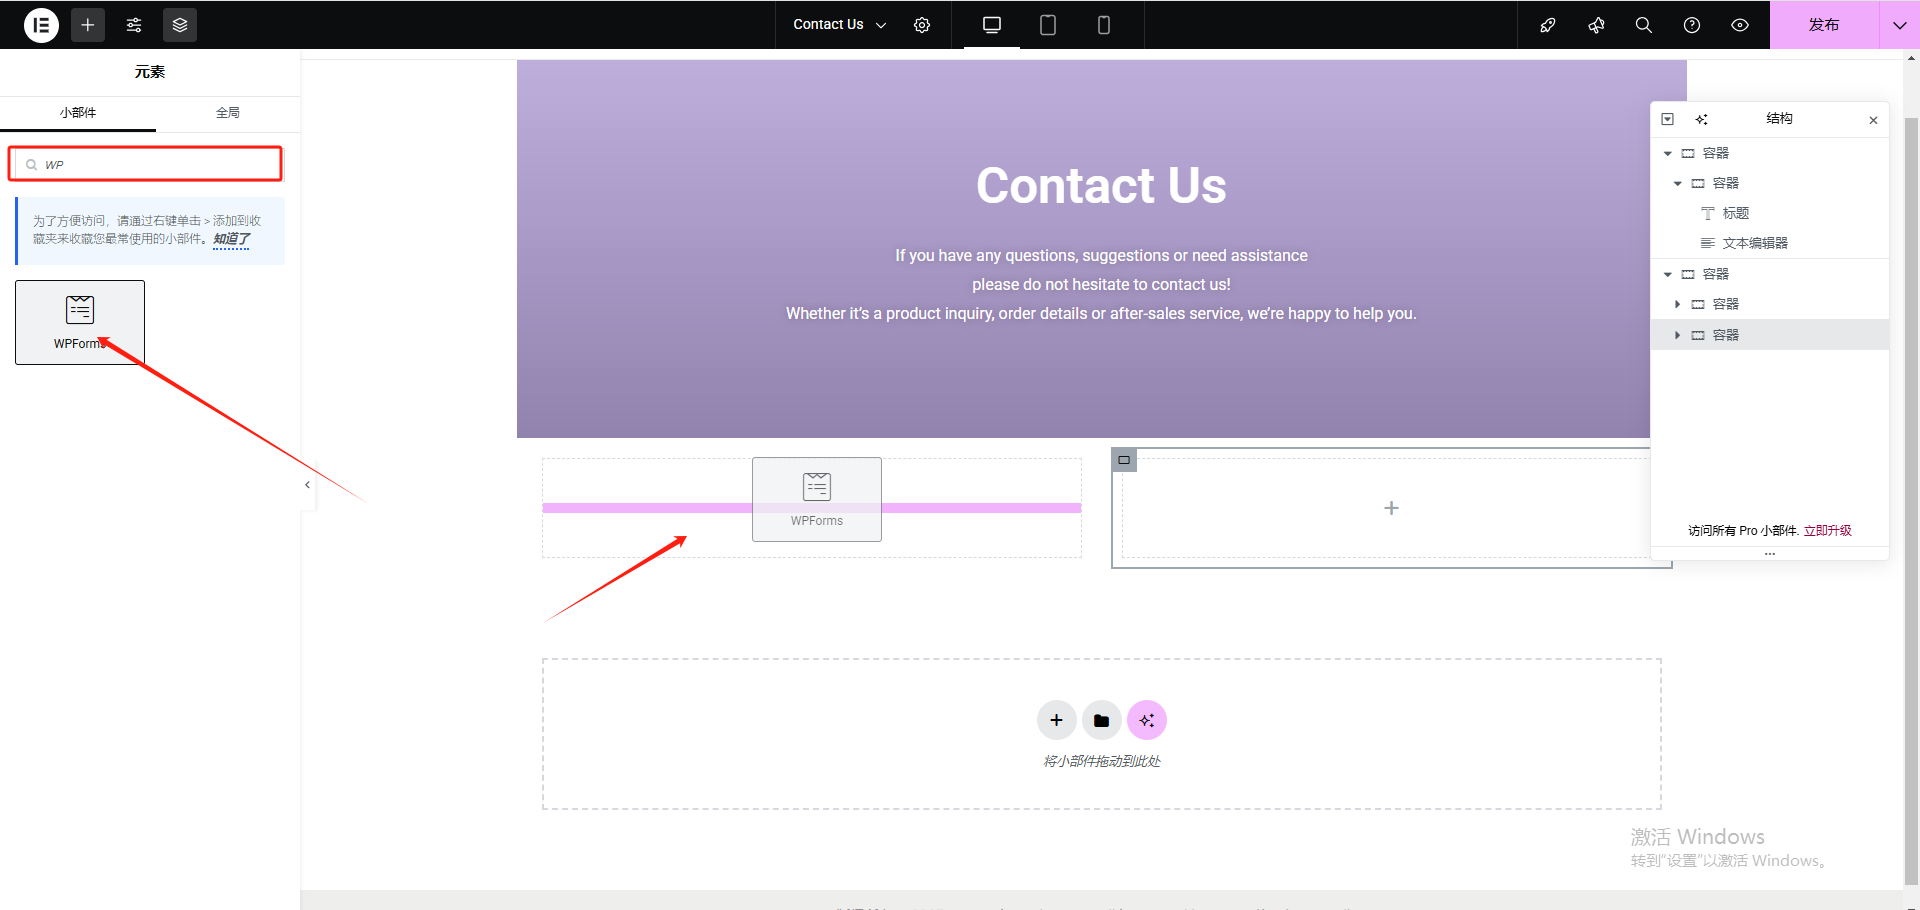Click the Elementor logo icon
Image resolution: width=1920 pixels, height=910 pixels.
(x=41, y=25)
